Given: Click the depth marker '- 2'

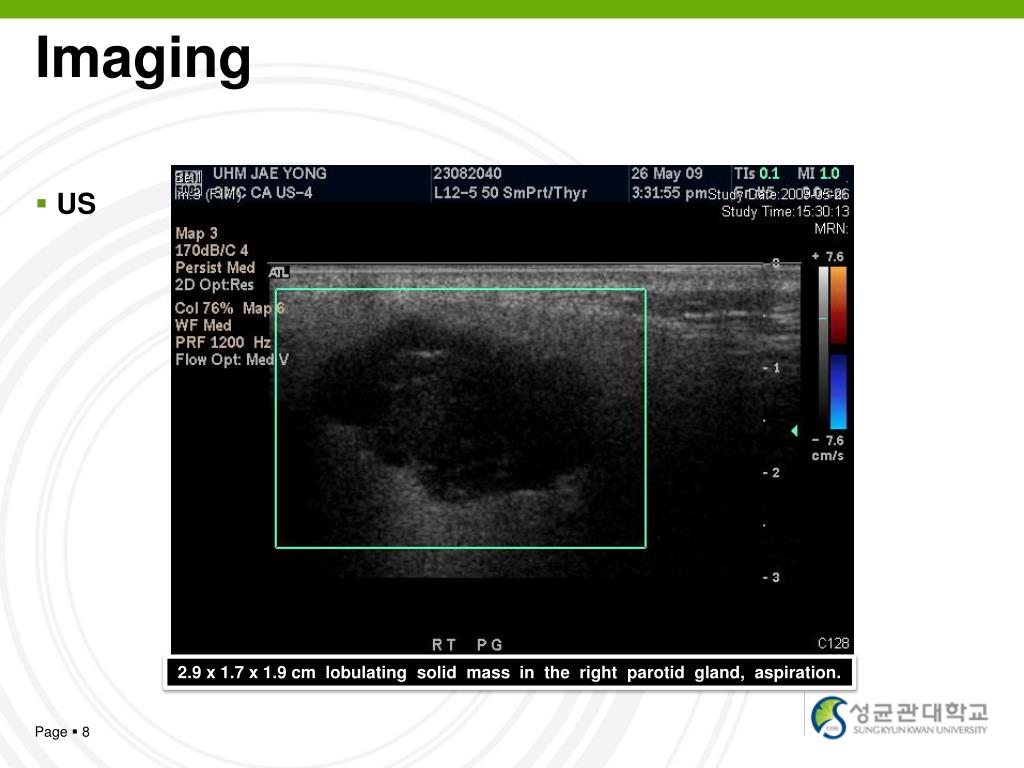Looking at the screenshot, I should click(771, 473).
